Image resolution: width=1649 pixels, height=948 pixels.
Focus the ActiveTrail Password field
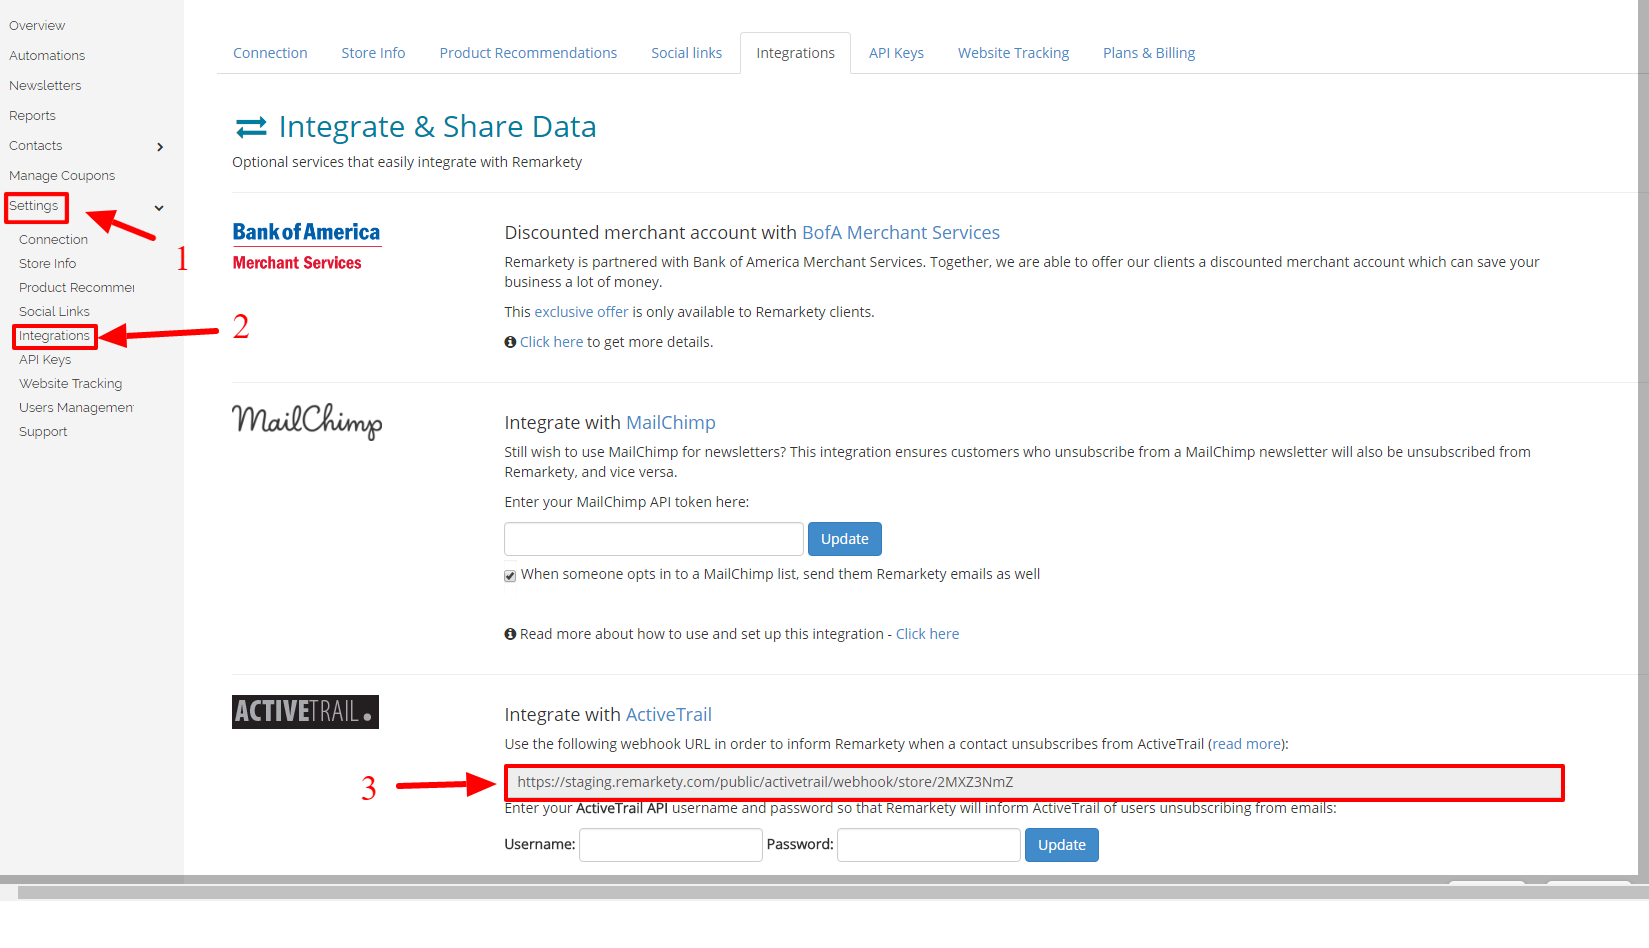pos(929,845)
